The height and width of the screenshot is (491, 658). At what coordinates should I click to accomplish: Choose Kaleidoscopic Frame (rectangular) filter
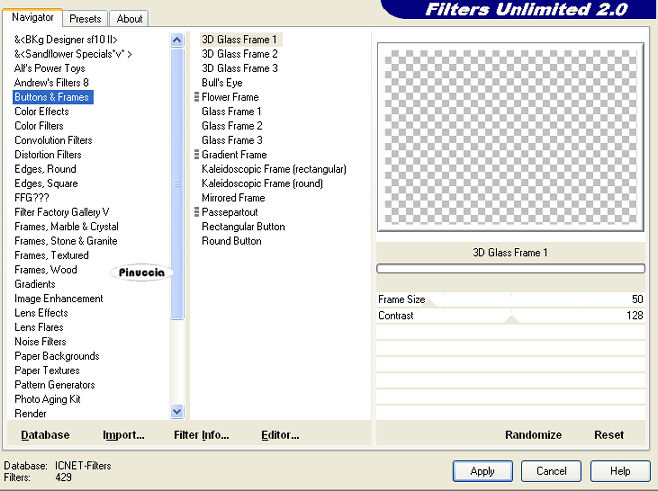coord(274,169)
